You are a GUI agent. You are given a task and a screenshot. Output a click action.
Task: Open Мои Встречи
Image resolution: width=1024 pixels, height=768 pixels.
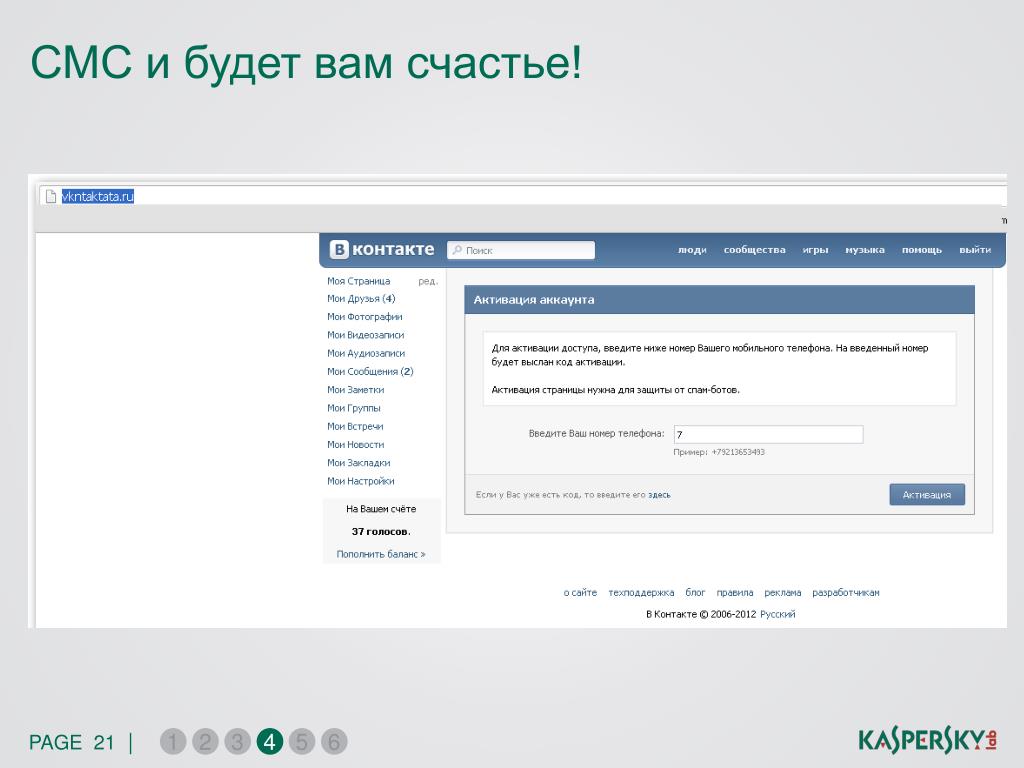[355, 426]
